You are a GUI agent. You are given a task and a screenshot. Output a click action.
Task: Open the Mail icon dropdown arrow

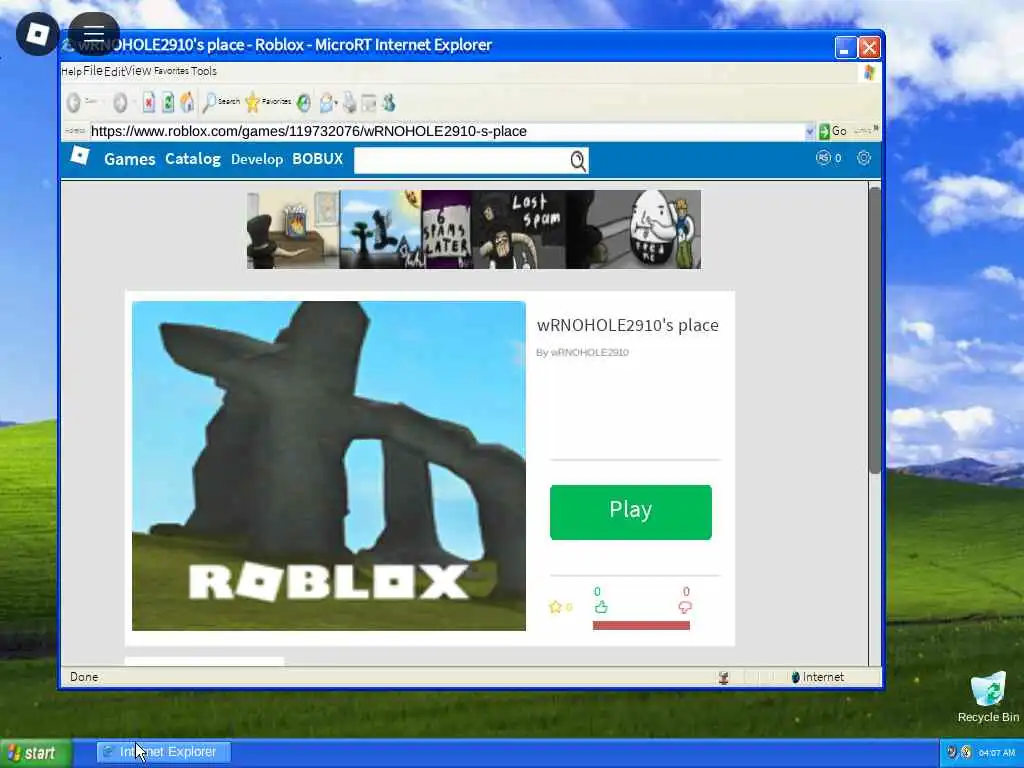(x=336, y=103)
